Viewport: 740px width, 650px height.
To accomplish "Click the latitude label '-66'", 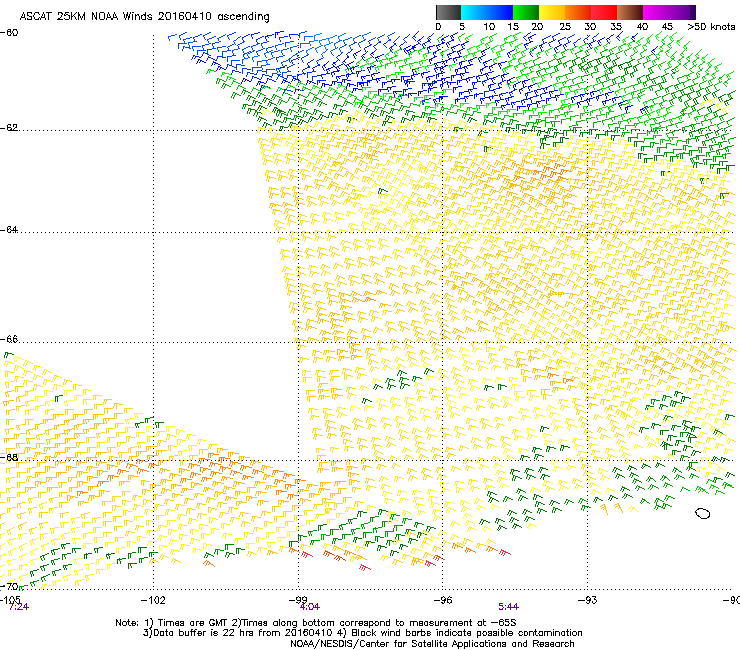I will [x=9, y=339].
